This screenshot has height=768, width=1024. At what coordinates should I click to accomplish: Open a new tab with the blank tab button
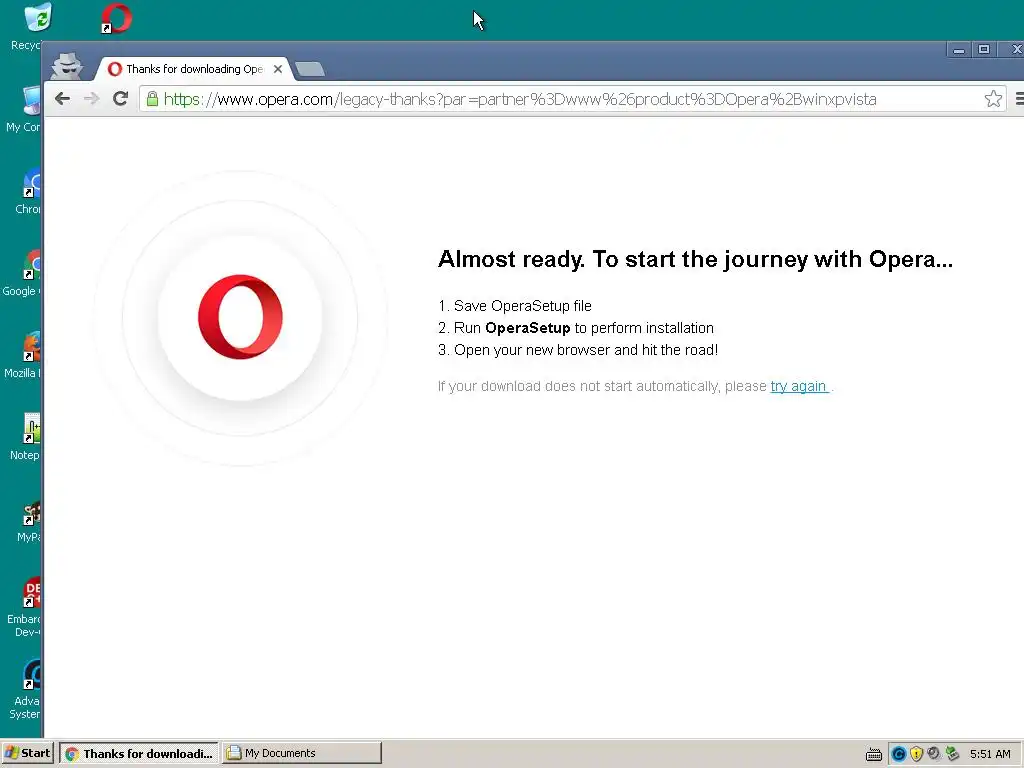point(310,69)
